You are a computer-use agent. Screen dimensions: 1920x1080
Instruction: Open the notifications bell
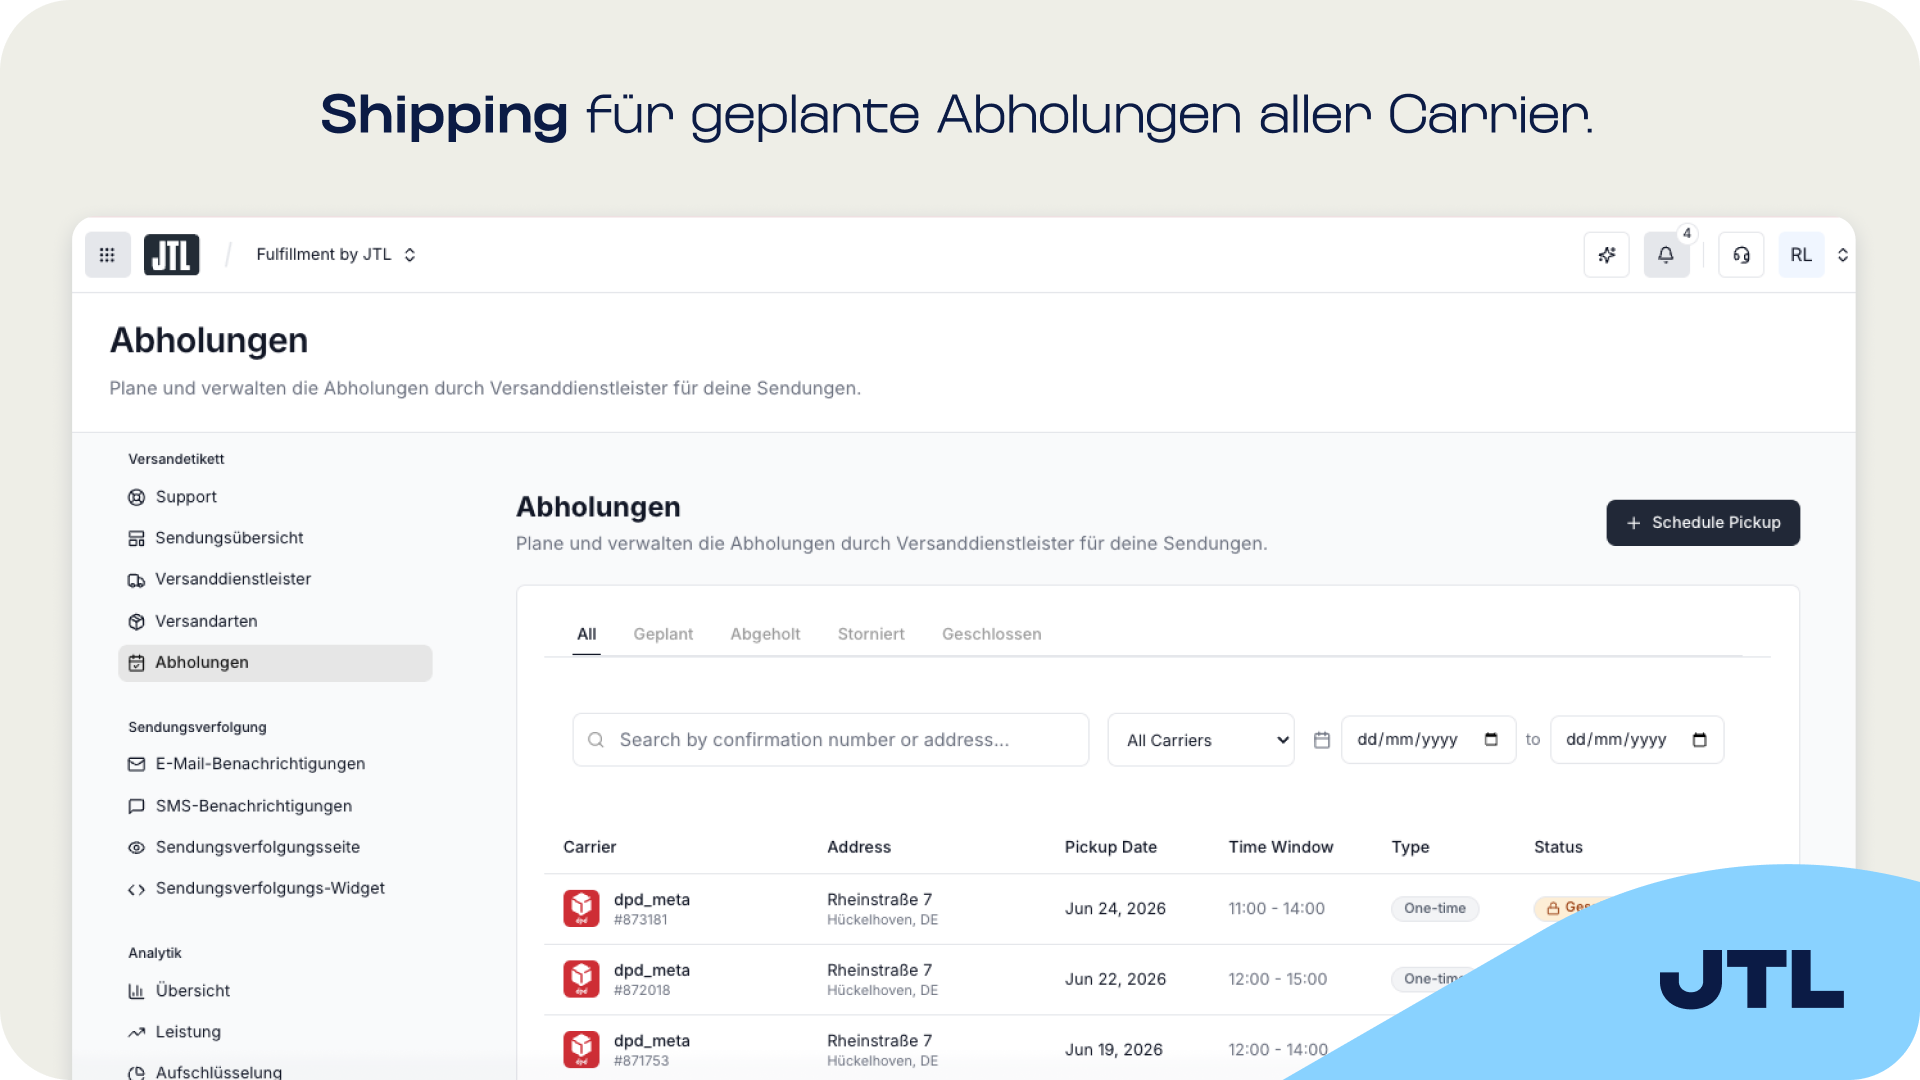tap(1666, 255)
